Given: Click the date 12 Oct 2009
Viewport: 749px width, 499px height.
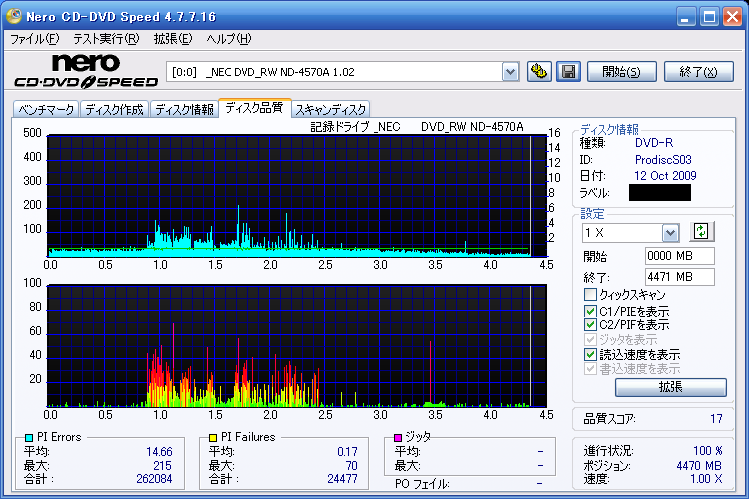Looking at the screenshot, I should [x=665, y=176].
